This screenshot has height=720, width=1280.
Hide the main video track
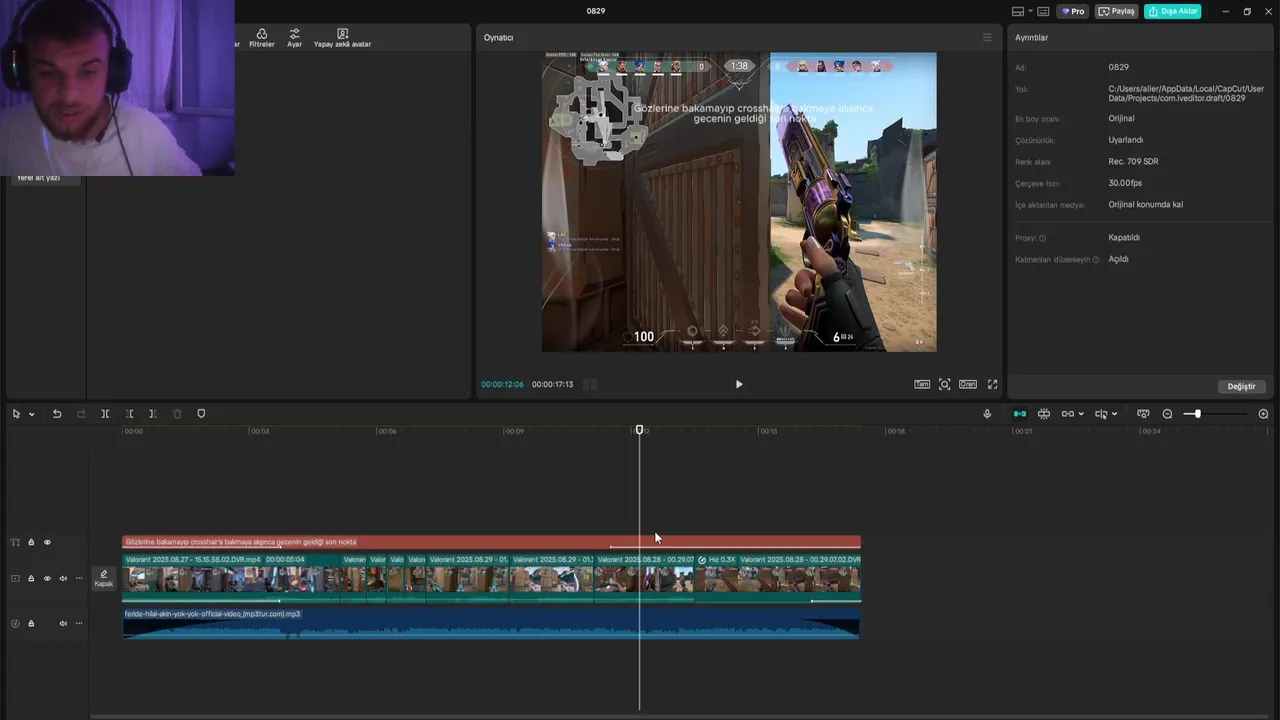[x=47, y=578]
